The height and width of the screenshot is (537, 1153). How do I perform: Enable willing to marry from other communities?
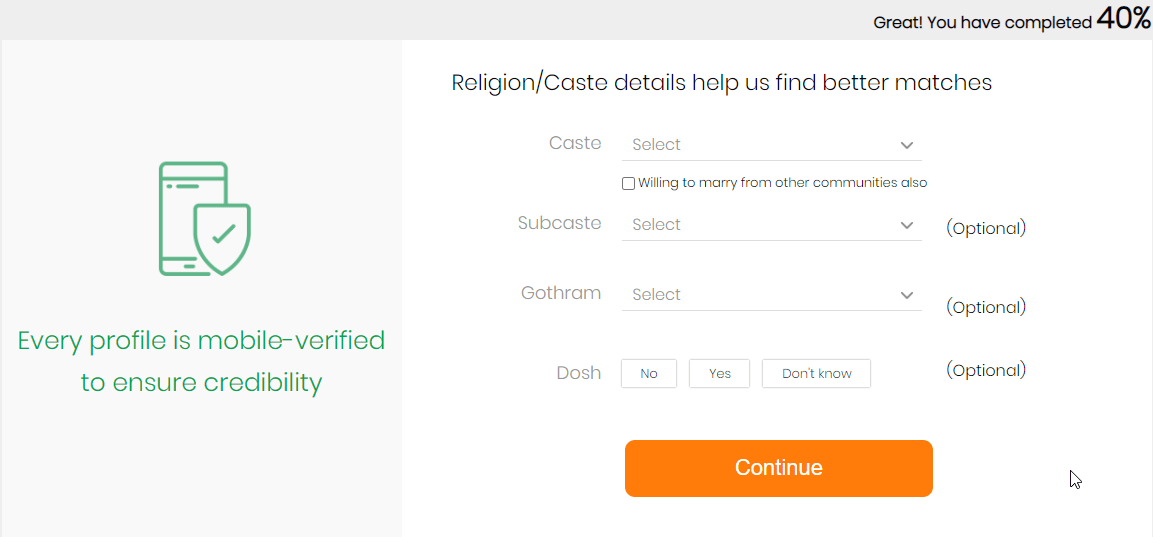(x=628, y=183)
